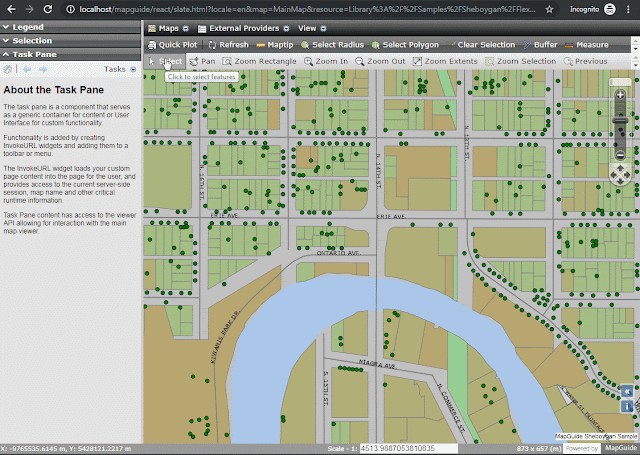Screen dimensions: 640x455
Task: Pan the map down with arrow control
Action: pos(620,181)
